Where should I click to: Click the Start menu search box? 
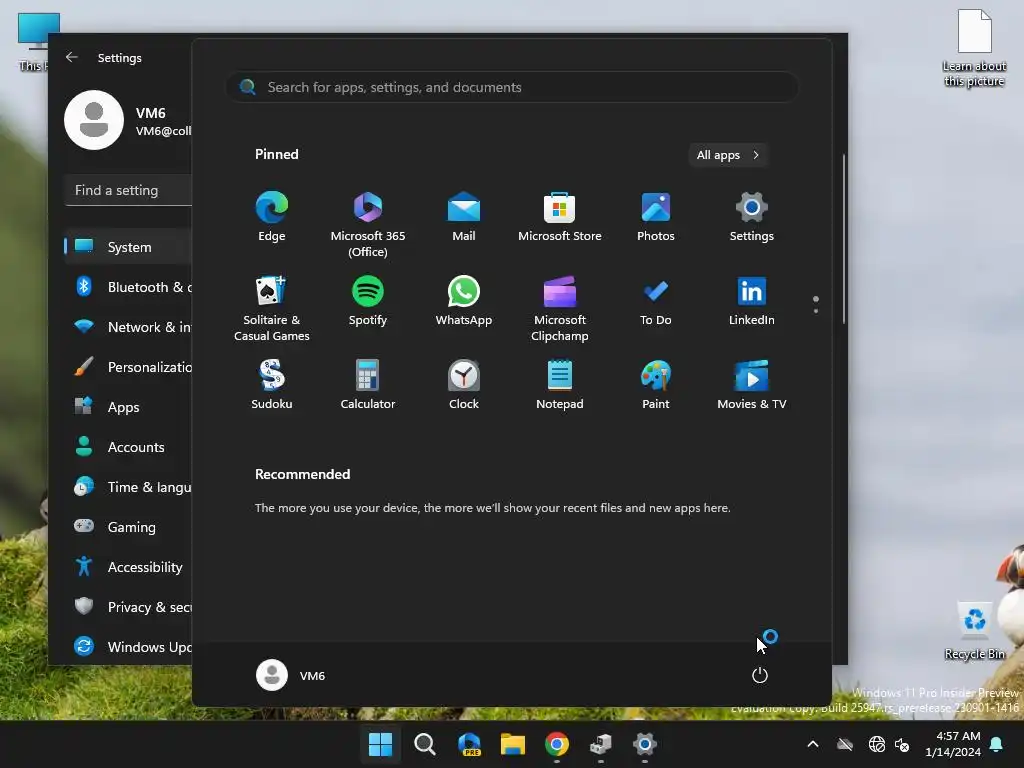pos(512,87)
